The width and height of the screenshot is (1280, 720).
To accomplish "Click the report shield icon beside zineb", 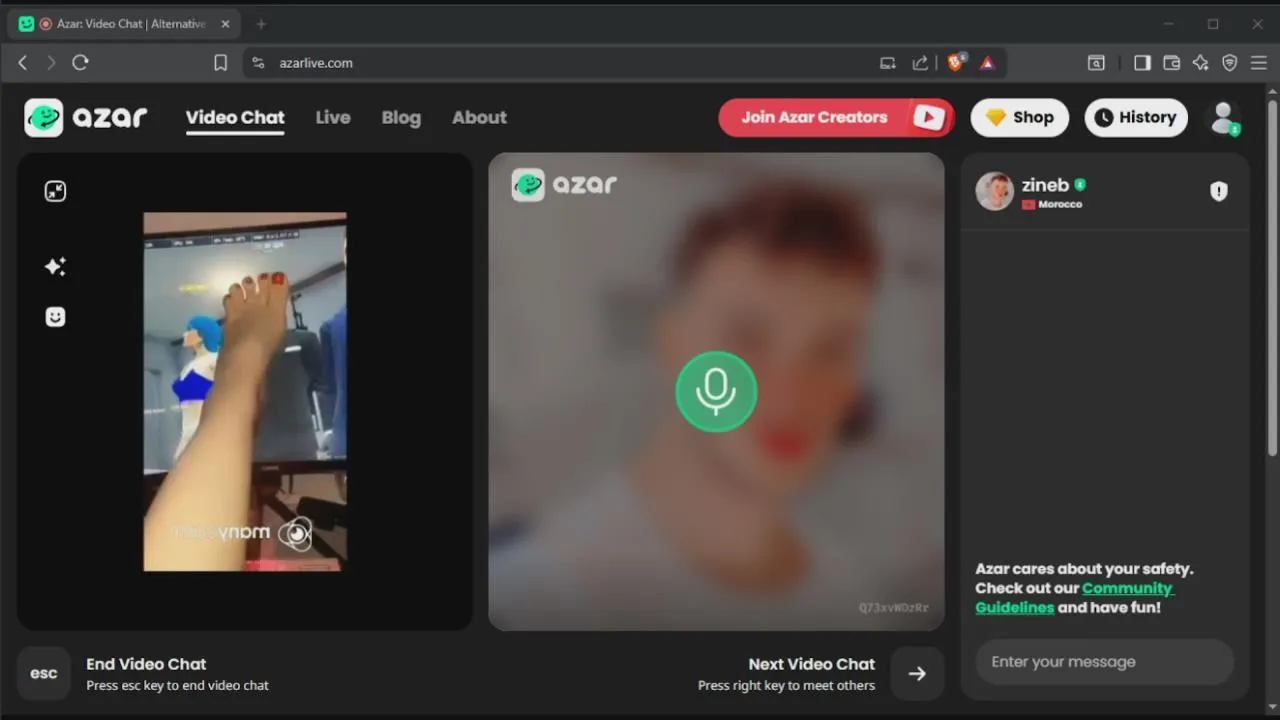I will pyautogui.click(x=1218, y=191).
